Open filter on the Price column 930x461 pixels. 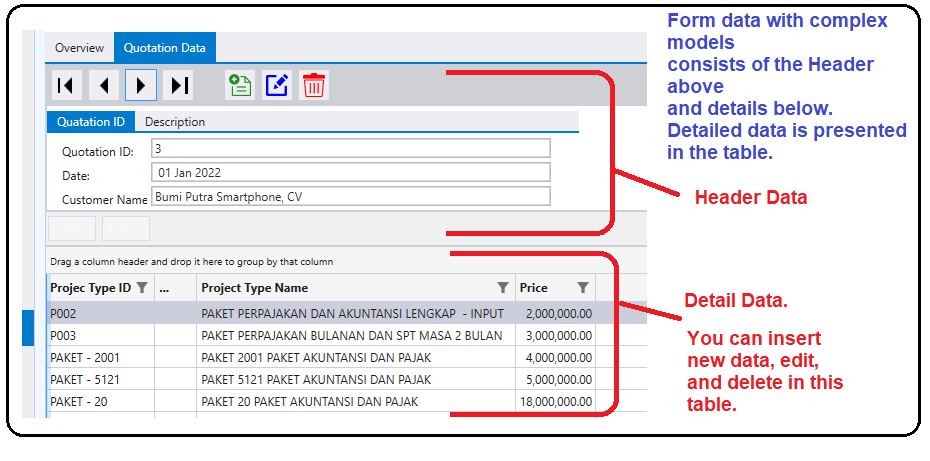tap(583, 288)
